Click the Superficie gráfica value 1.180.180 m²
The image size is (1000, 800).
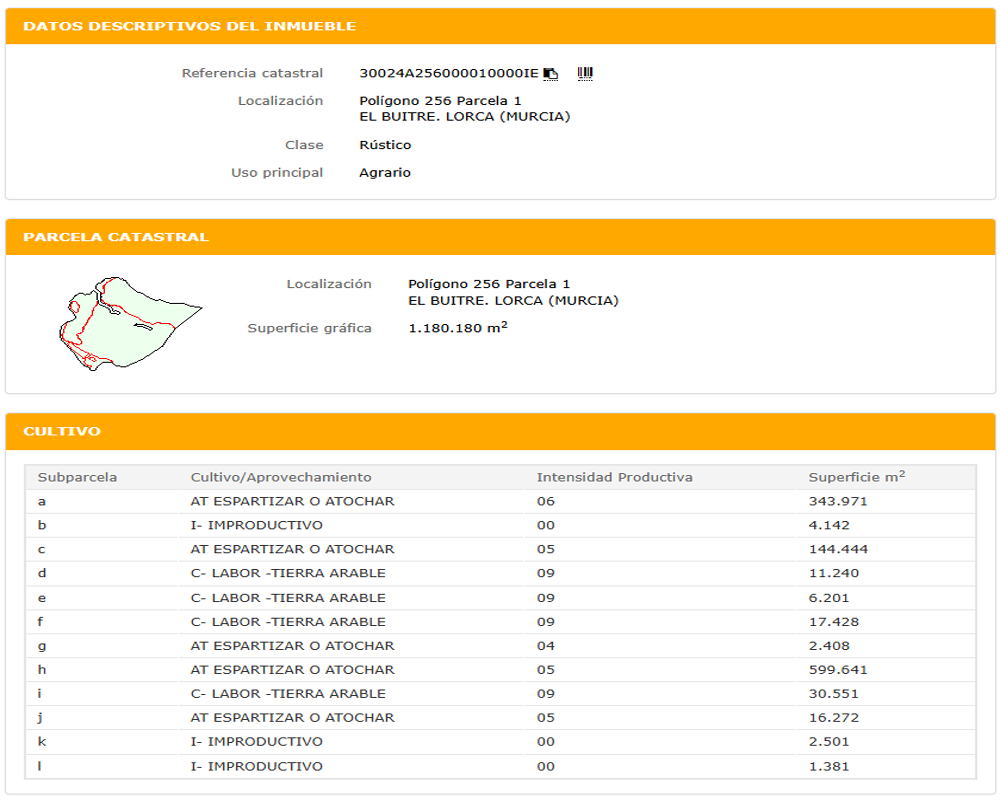(457, 328)
